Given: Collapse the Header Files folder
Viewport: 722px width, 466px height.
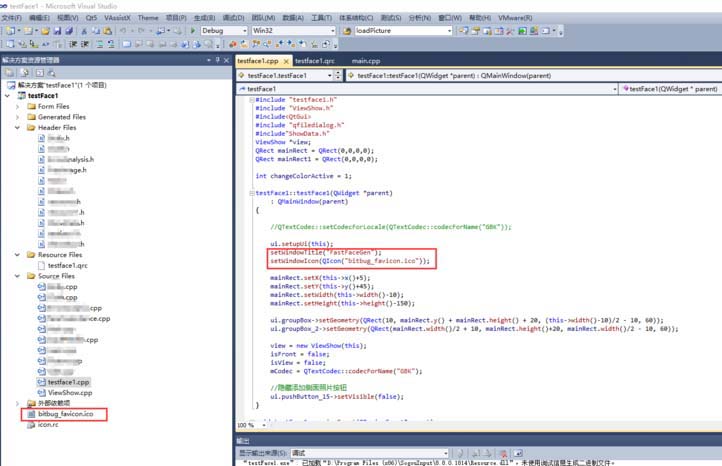Looking at the screenshot, I should [18, 128].
